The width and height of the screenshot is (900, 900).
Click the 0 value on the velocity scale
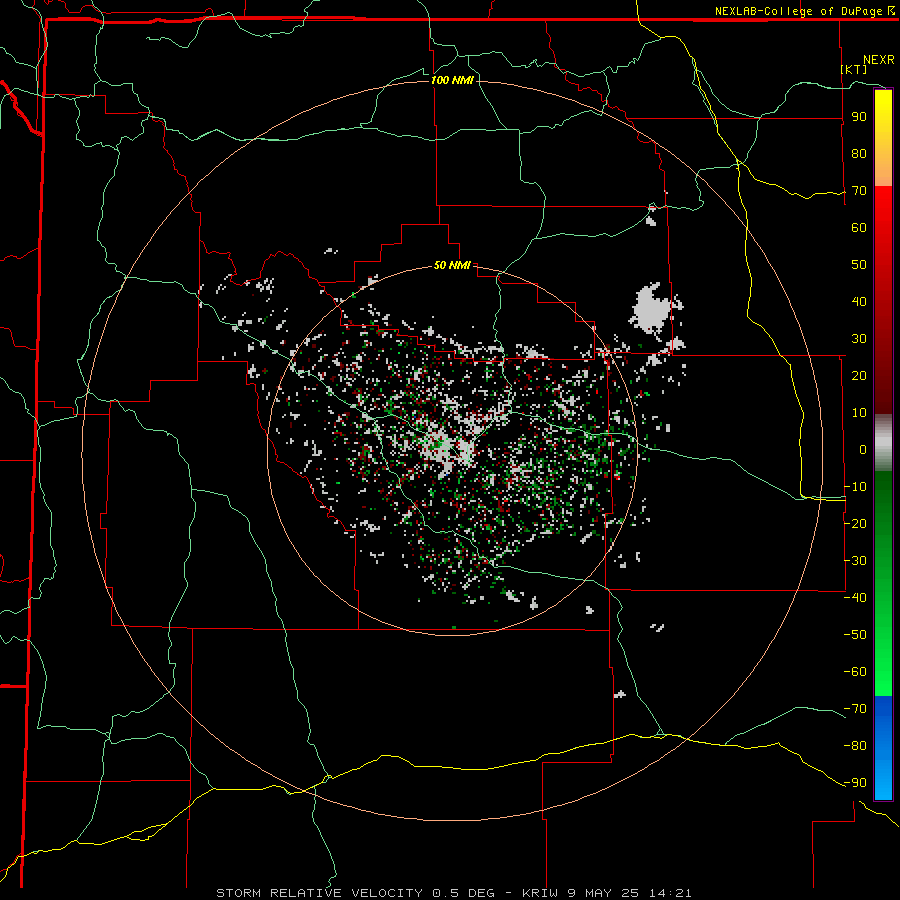(x=863, y=450)
